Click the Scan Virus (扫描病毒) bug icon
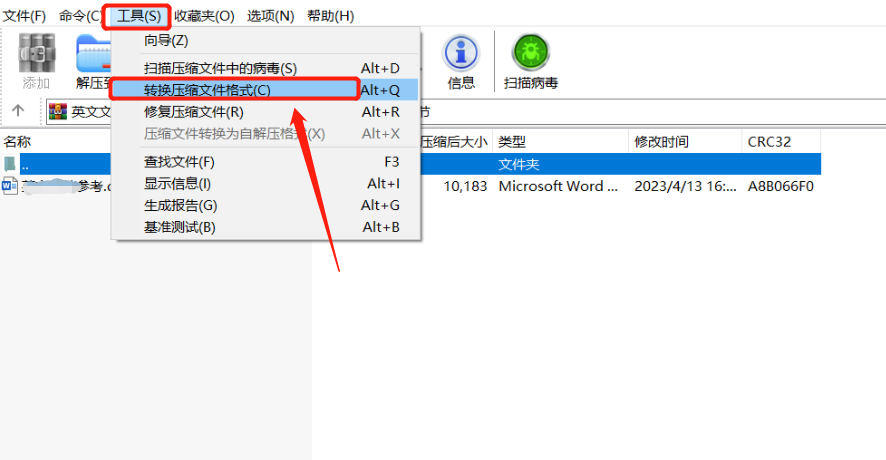 531,53
